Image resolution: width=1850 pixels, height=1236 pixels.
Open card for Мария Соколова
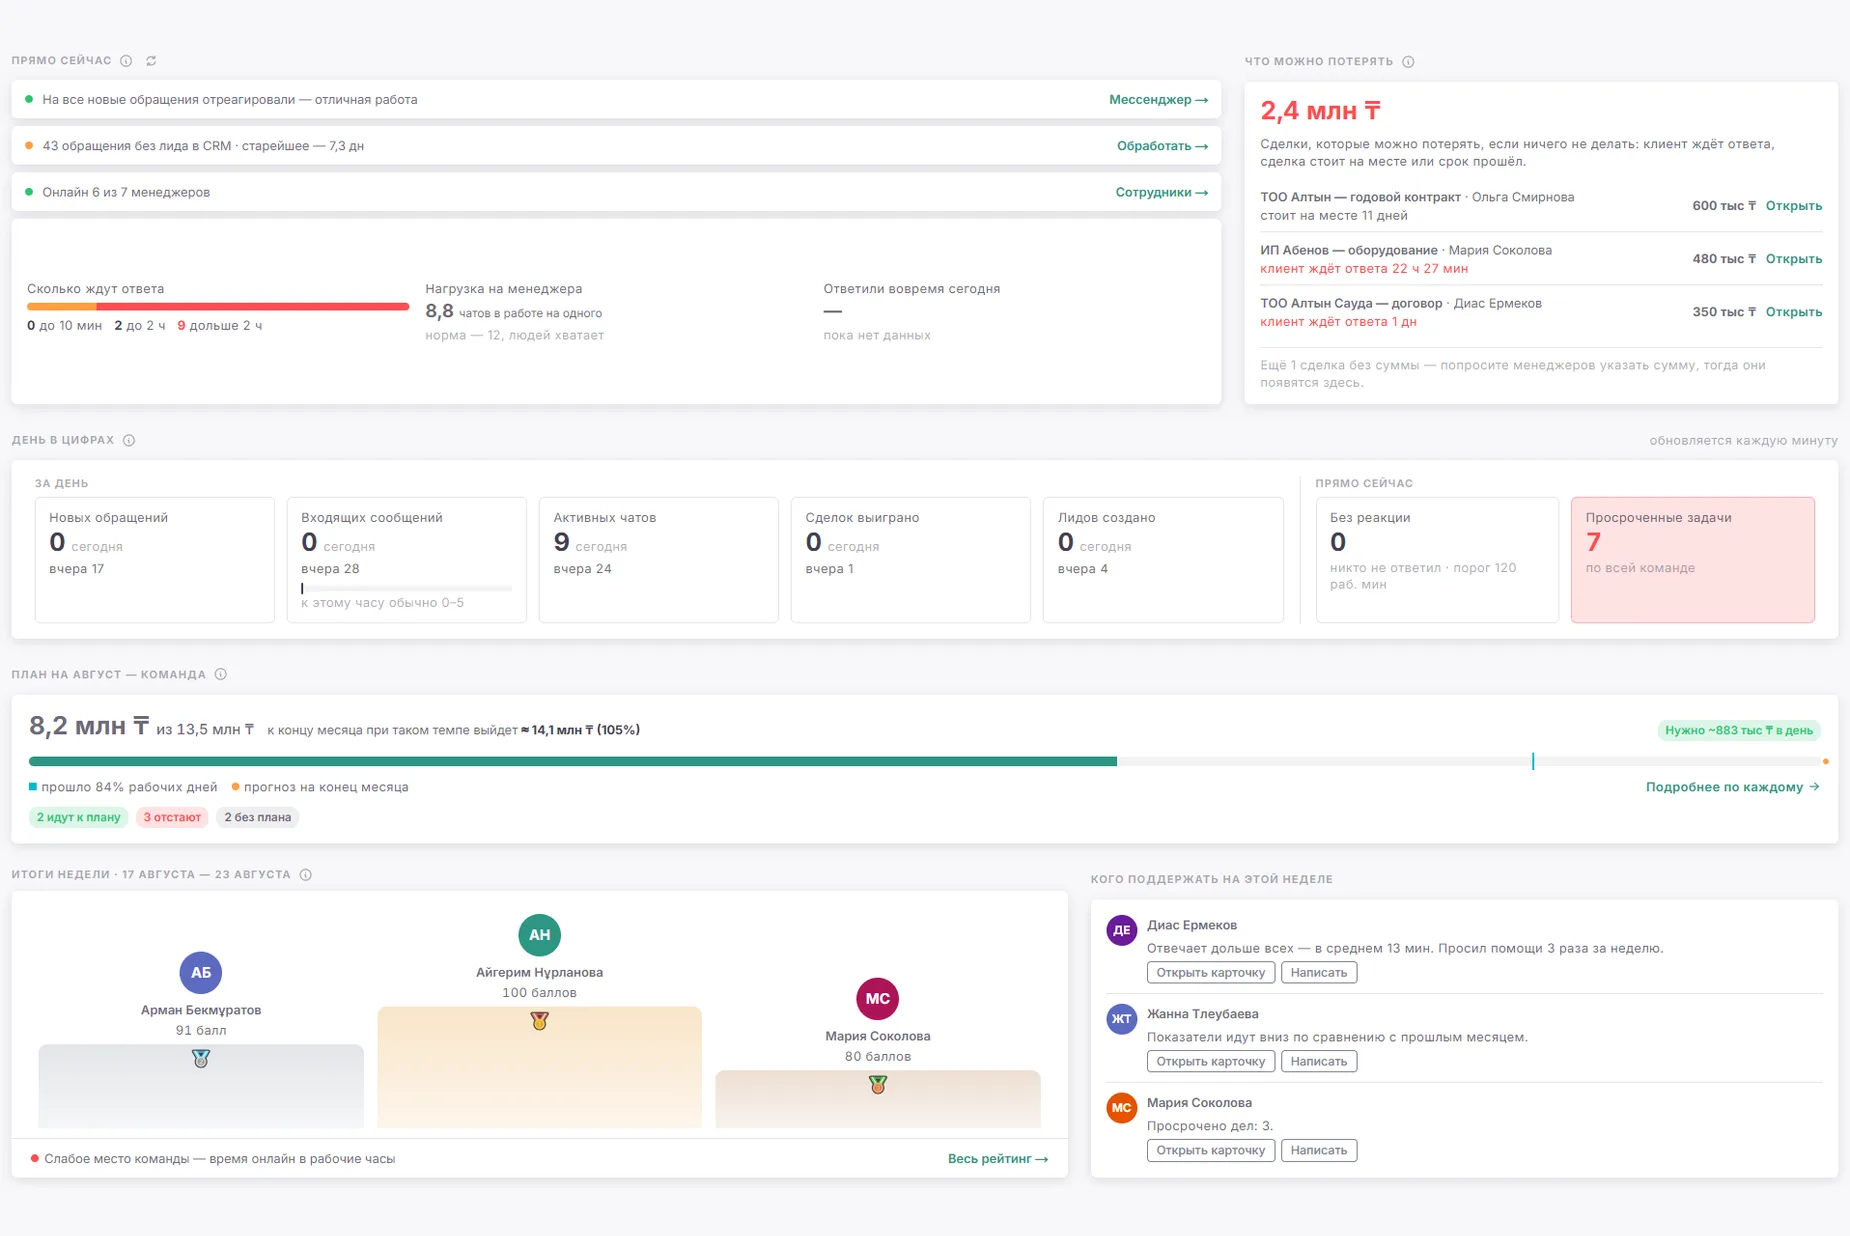[x=1211, y=1151]
